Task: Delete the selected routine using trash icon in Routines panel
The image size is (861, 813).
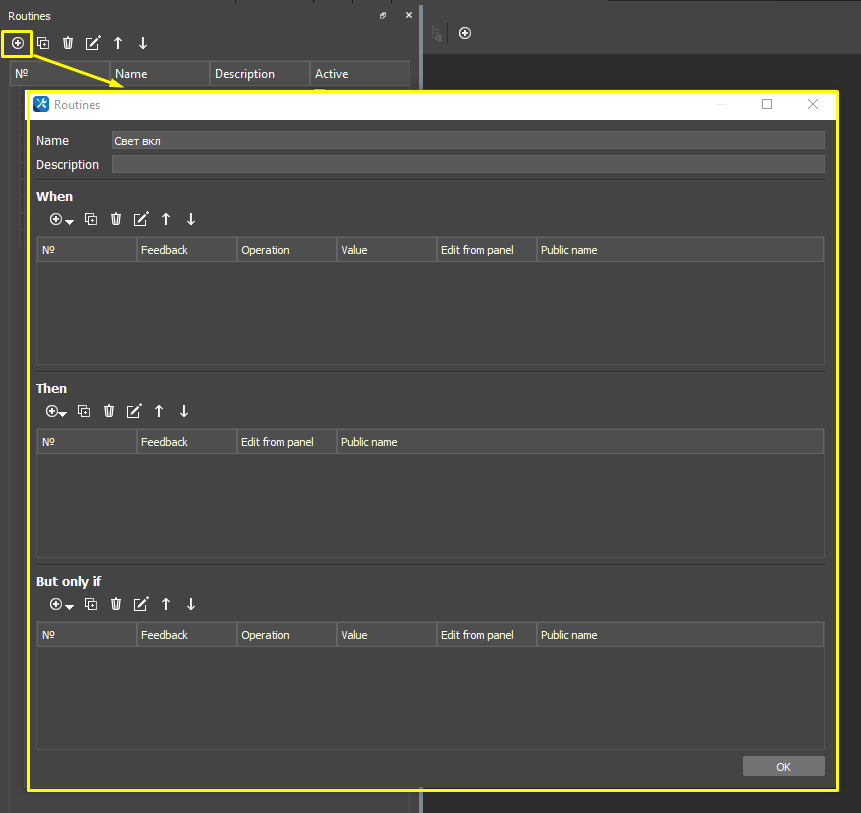Action: [x=68, y=43]
